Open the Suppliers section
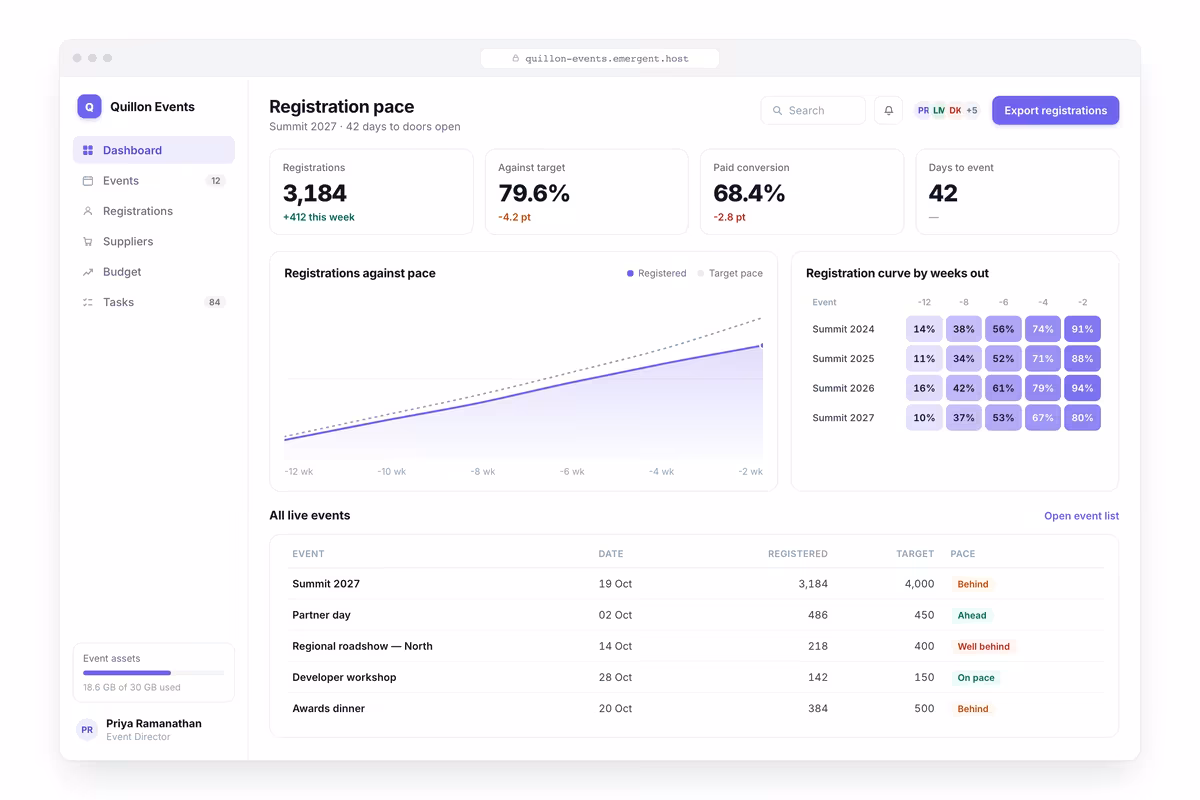 click(154, 242)
